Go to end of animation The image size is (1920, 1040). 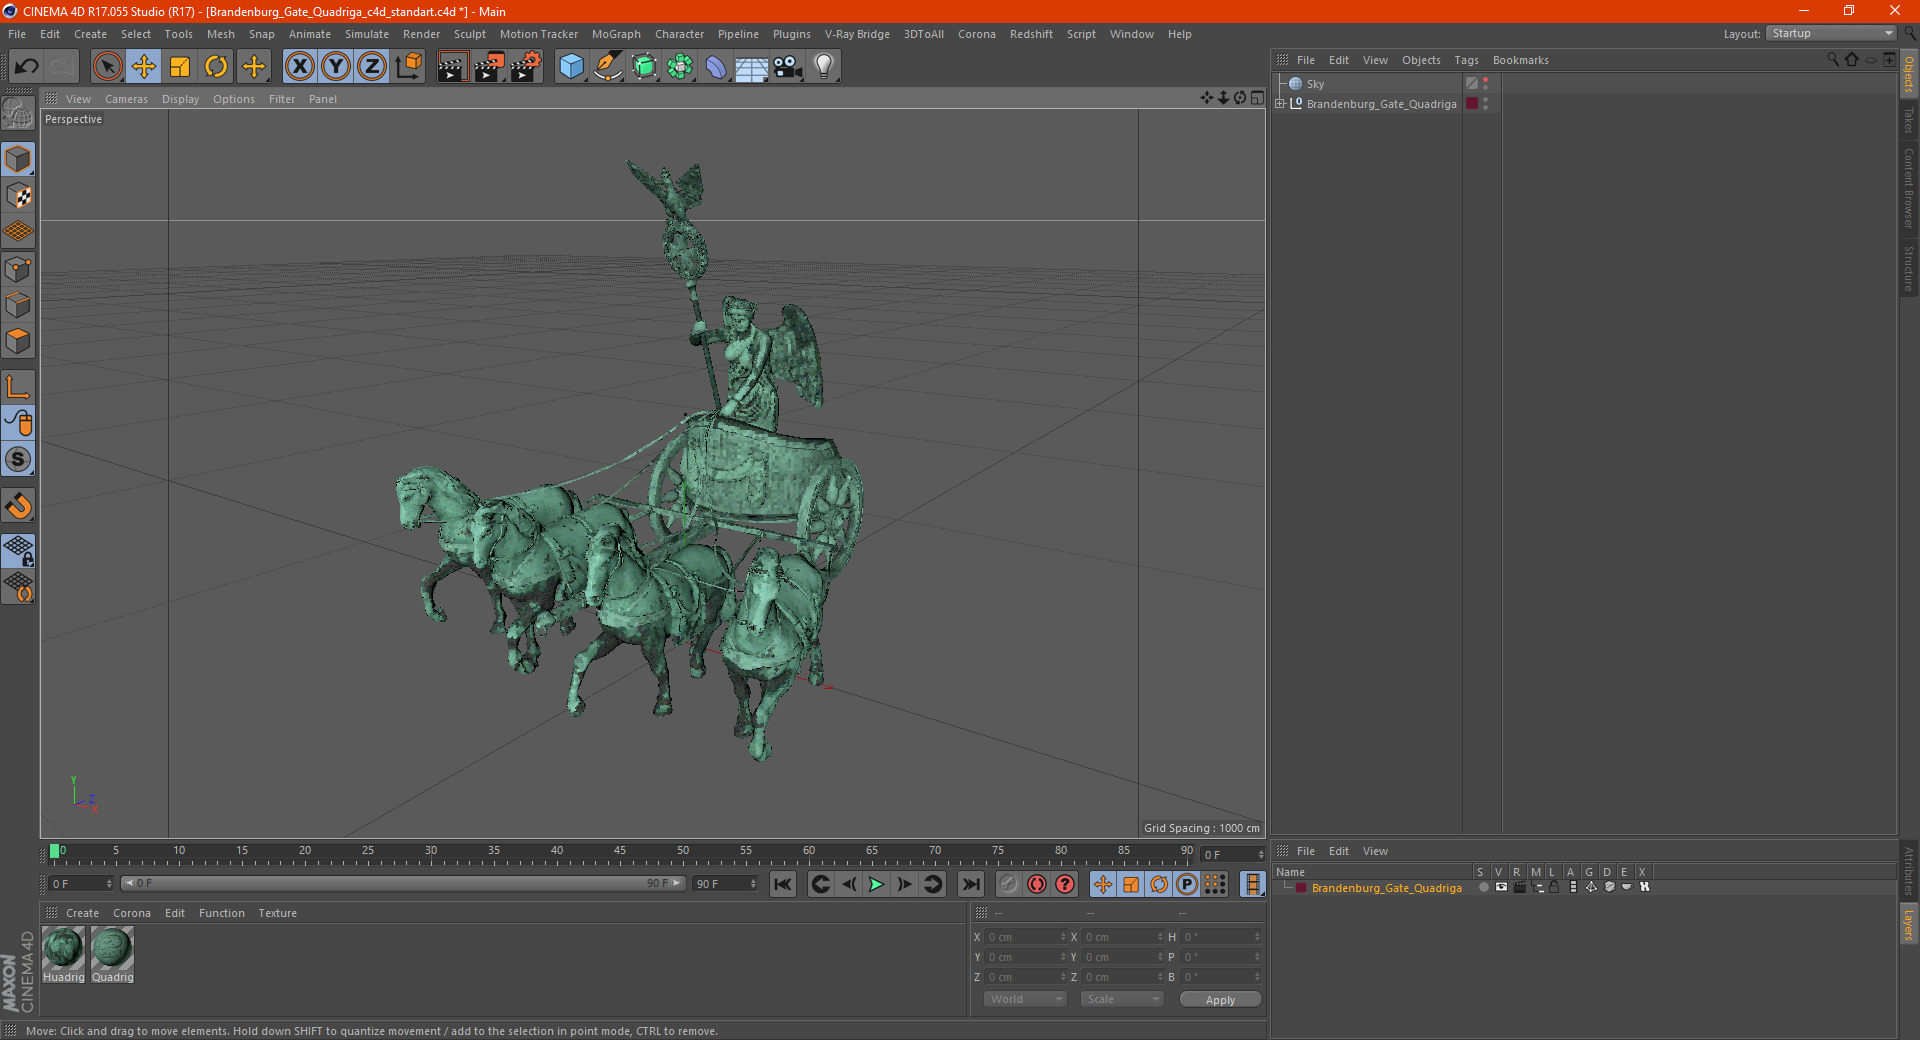[x=970, y=884]
